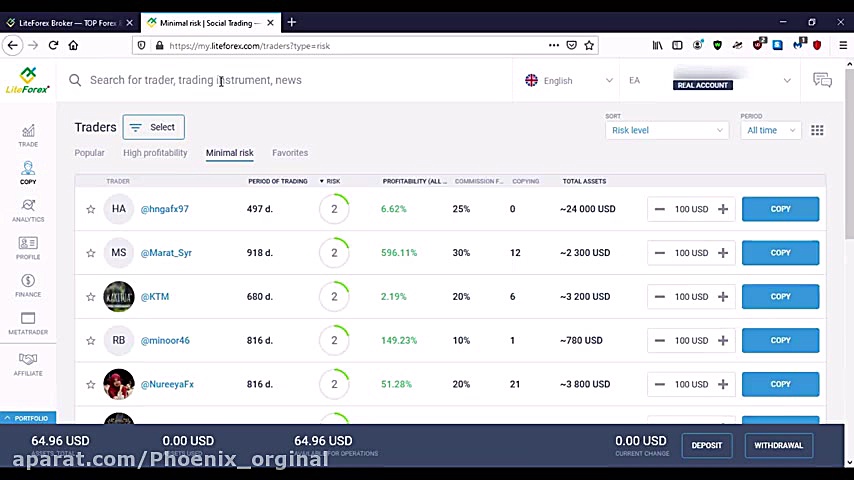Click the Withdrawal button
Image resolution: width=854 pixels, height=480 pixels.
pos(778,445)
